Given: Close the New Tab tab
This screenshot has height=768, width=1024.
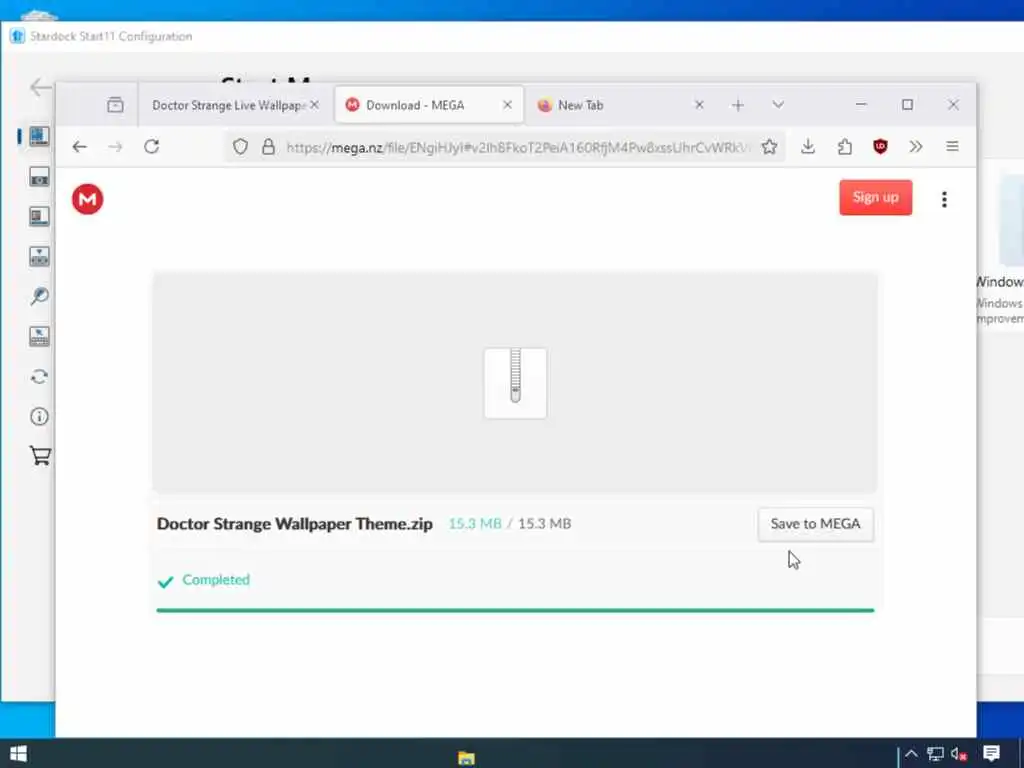Looking at the screenshot, I should click(699, 105).
